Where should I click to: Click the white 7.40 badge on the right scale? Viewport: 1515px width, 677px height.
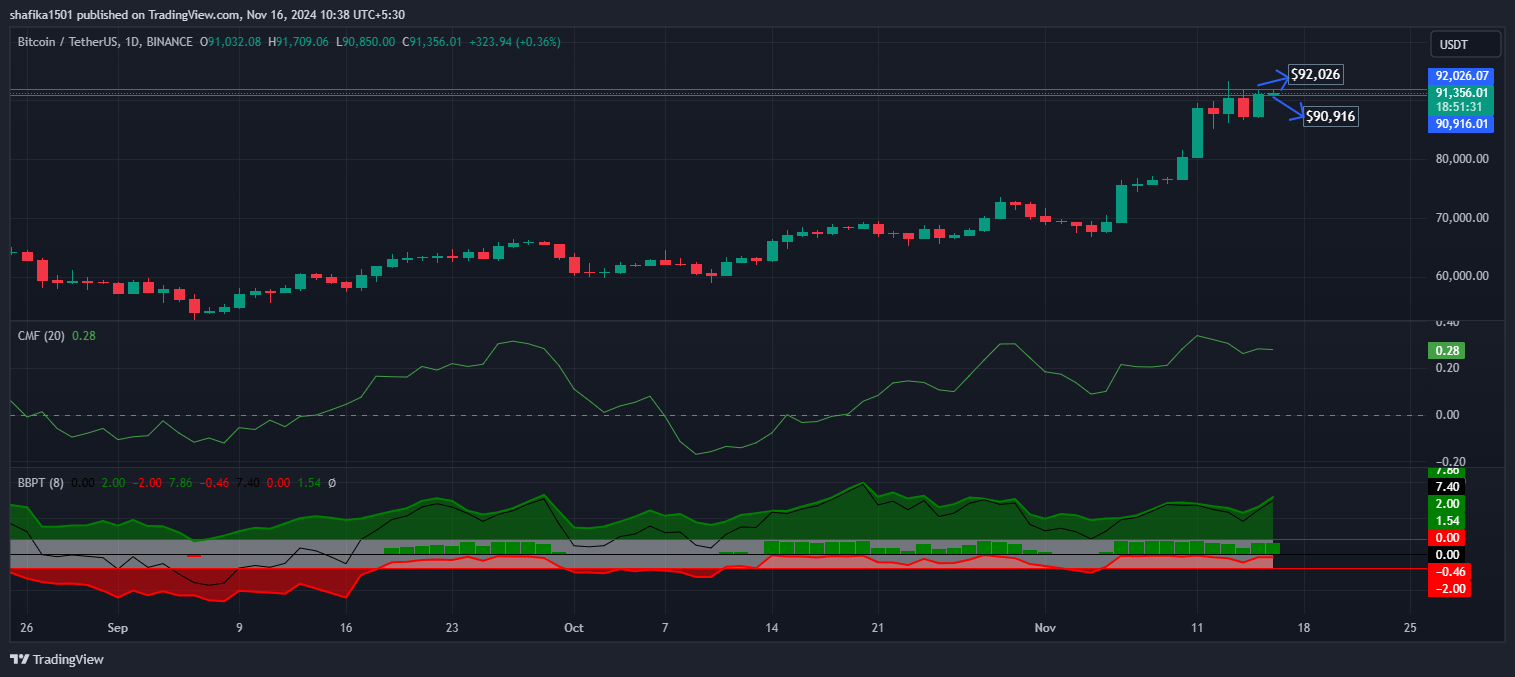(1447, 486)
